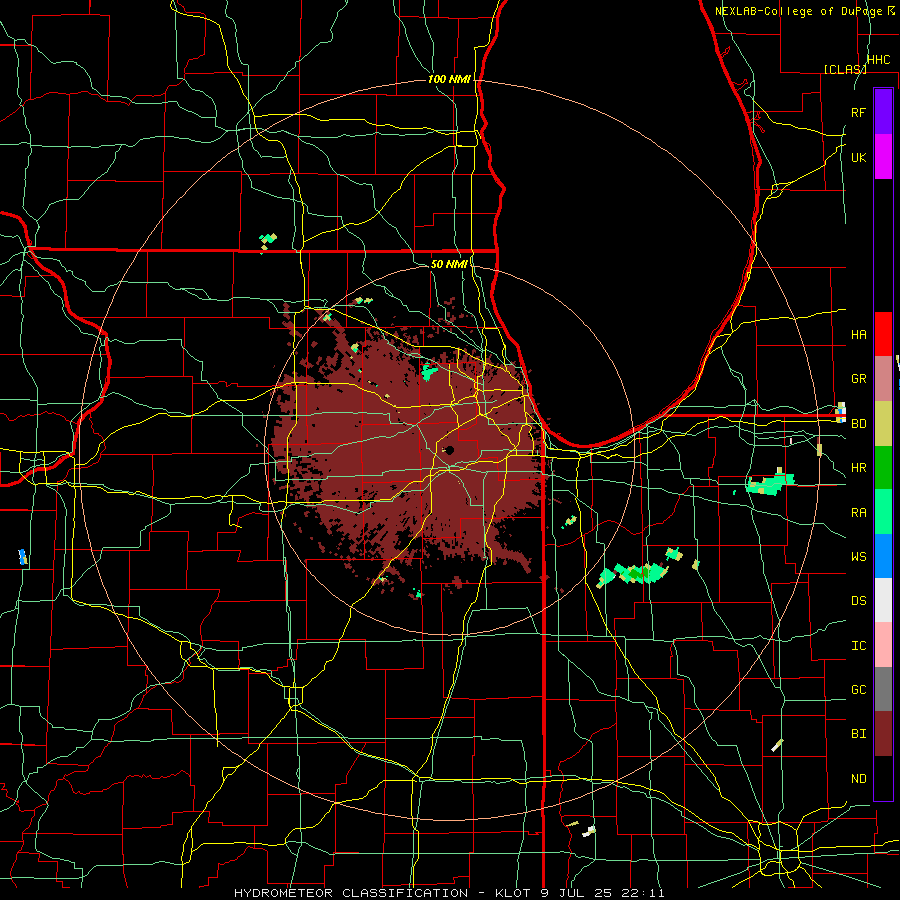
Task: Click the RF purple legend swatch
Action: 883,112
